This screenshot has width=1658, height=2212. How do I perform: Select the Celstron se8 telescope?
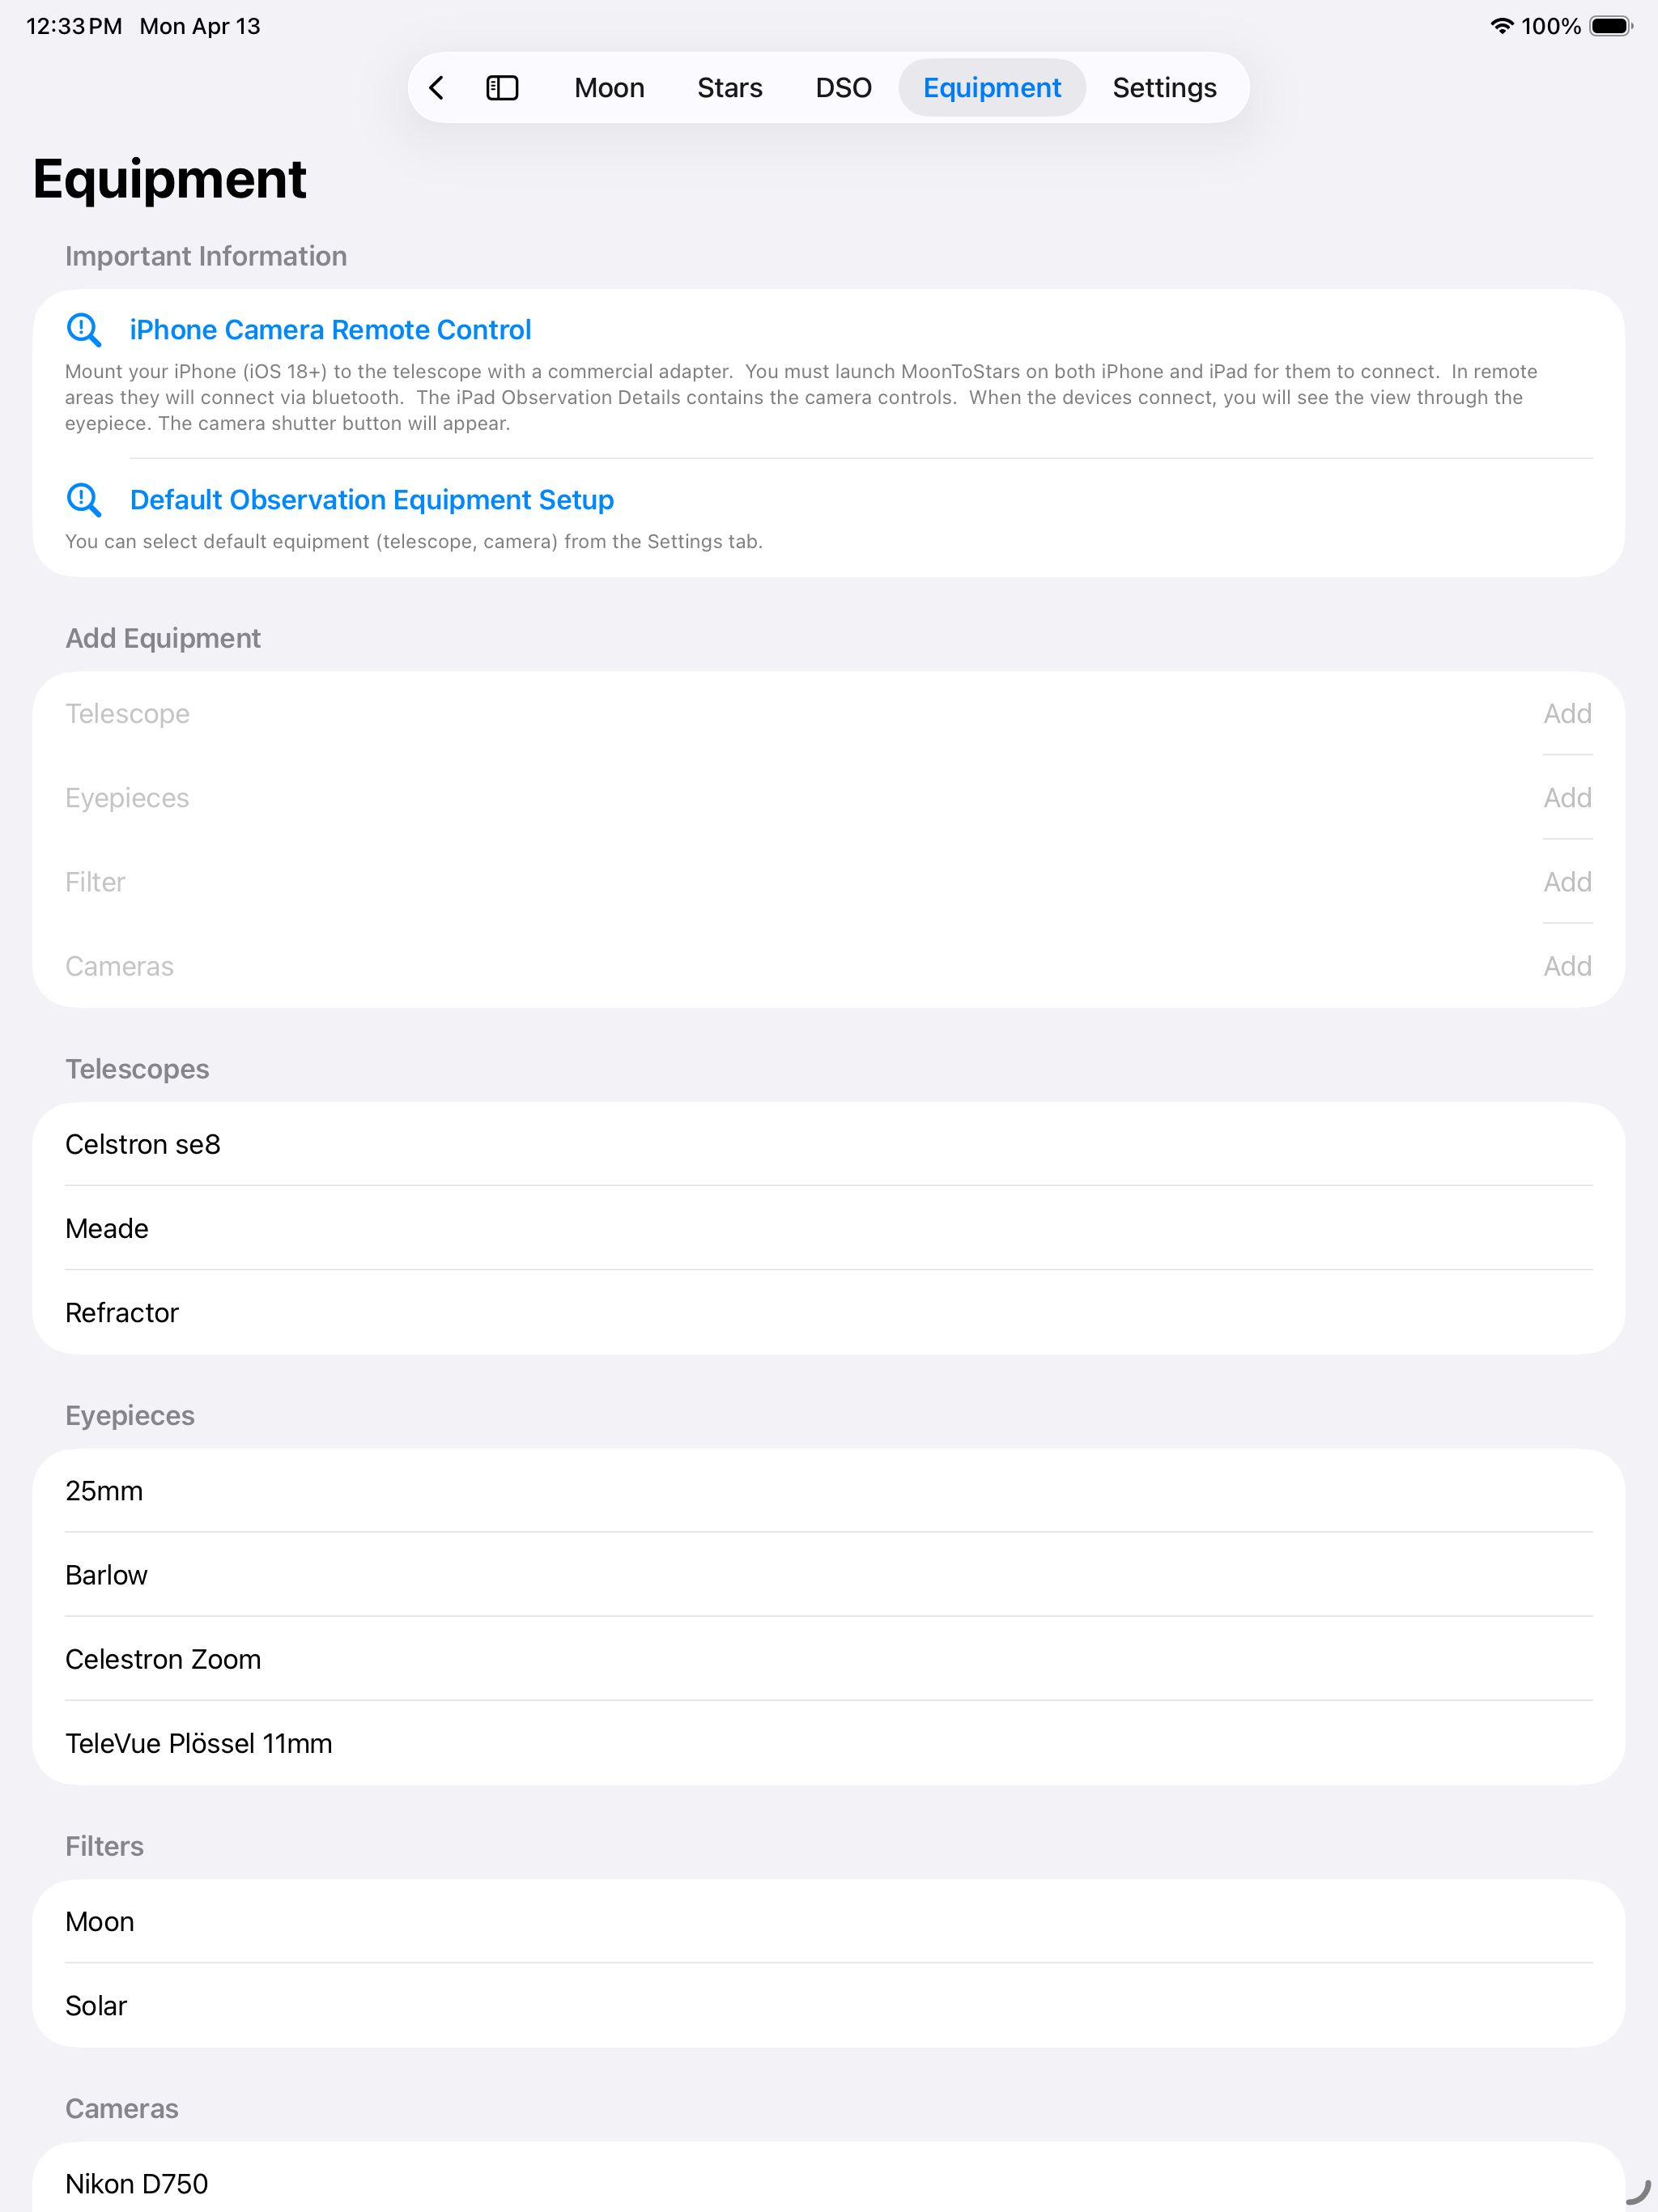point(829,1144)
